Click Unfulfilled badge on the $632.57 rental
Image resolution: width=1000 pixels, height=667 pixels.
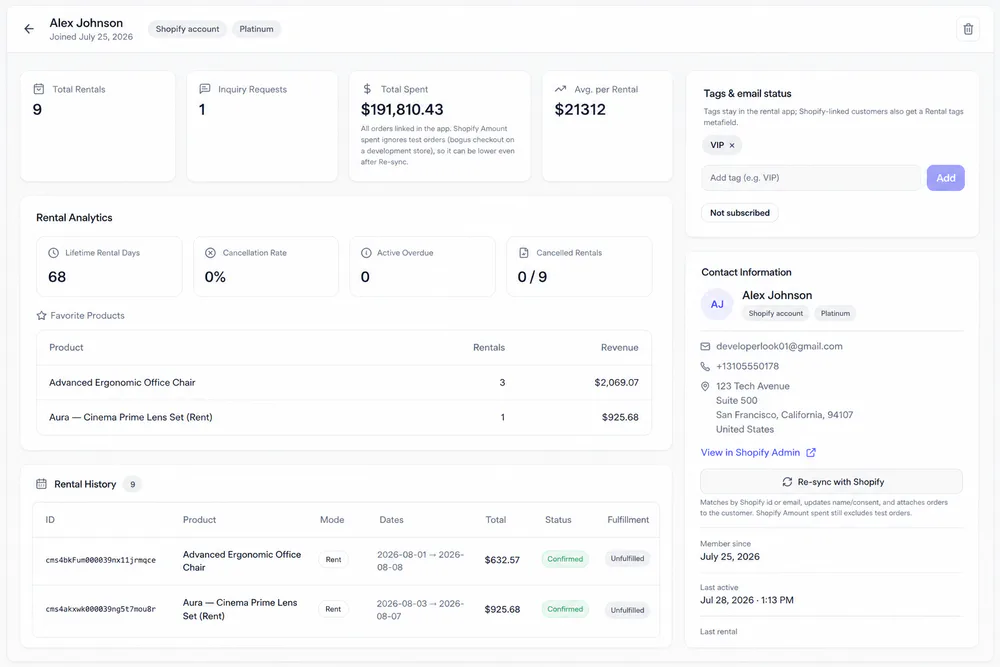pos(628,559)
